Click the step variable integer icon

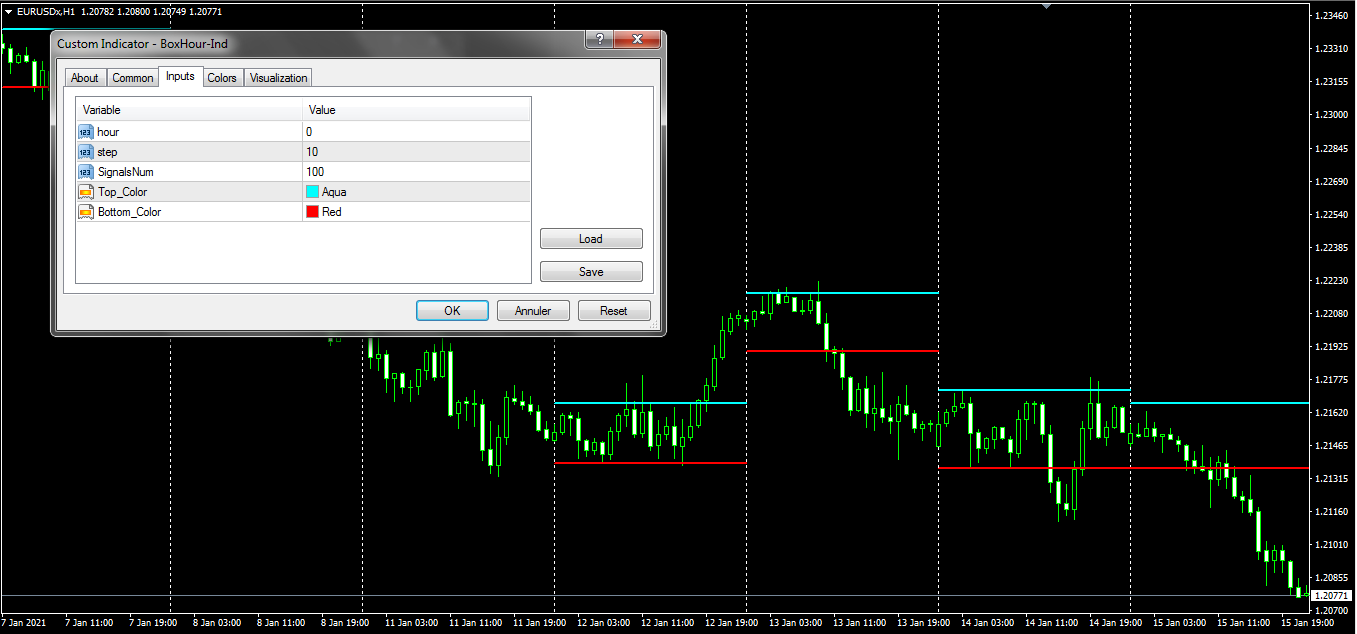85,152
